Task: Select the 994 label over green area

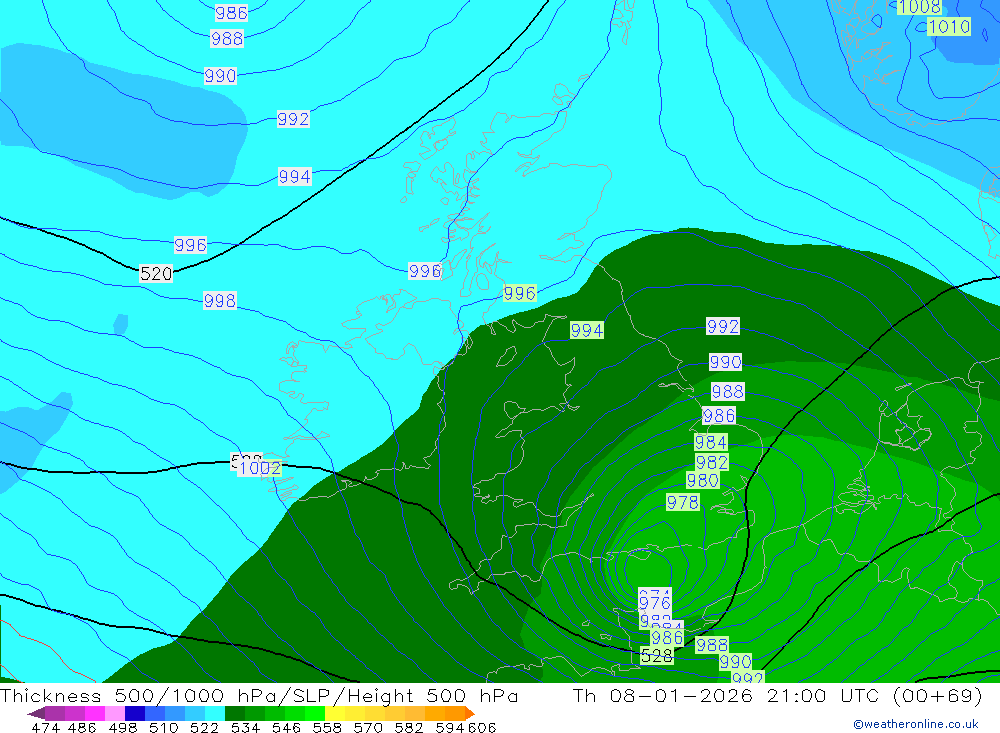Action: [587, 330]
